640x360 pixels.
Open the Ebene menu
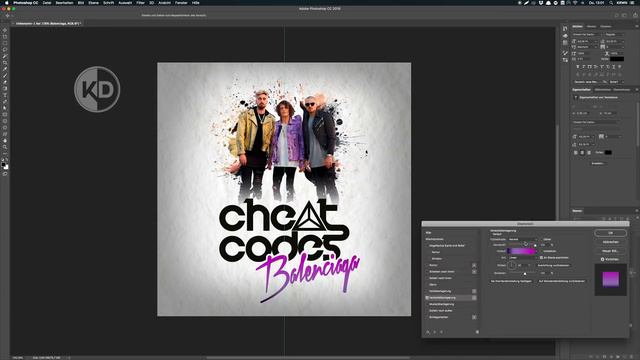point(93,2)
